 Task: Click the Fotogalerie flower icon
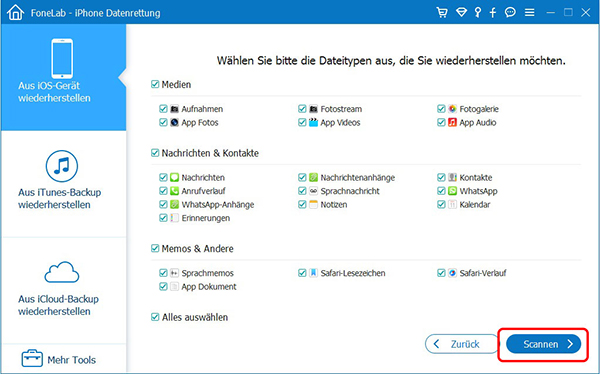[x=452, y=109]
